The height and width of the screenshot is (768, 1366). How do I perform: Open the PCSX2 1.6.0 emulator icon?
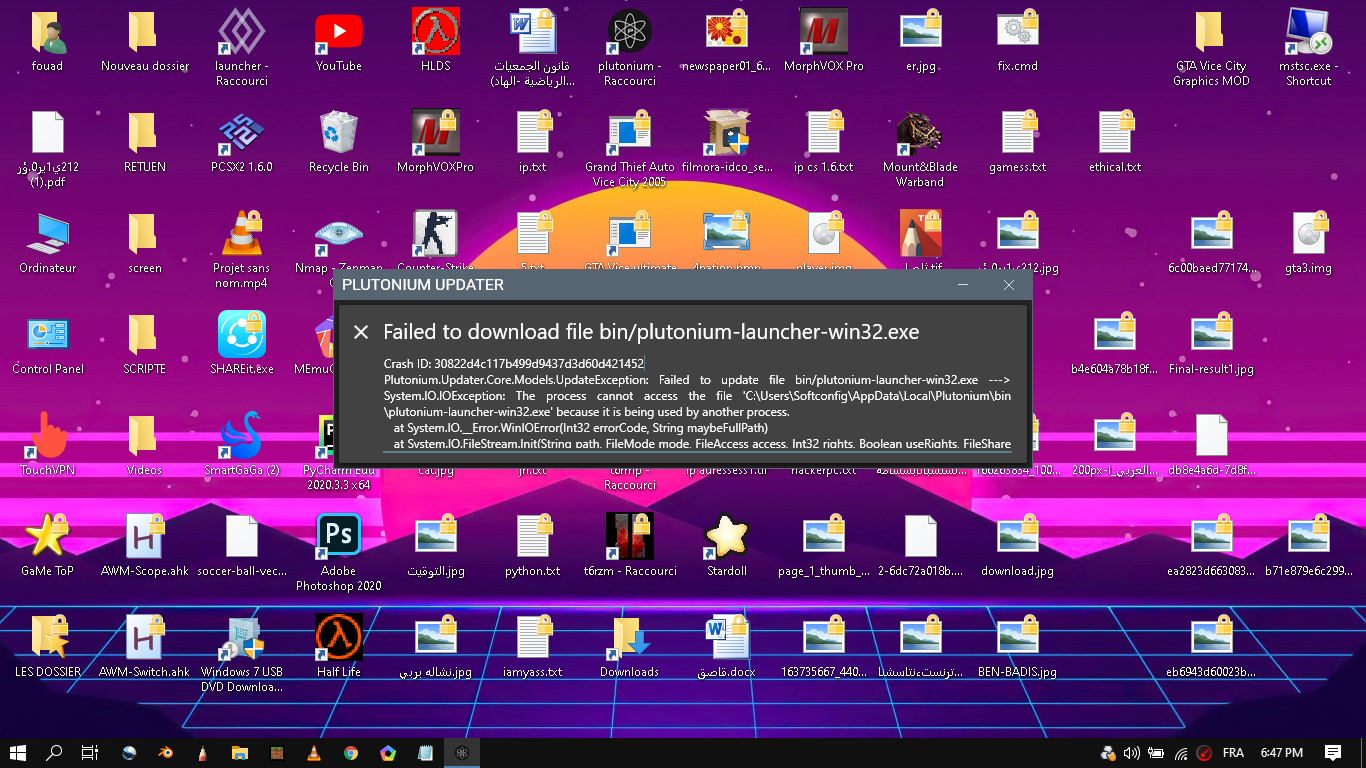tap(241, 142)
